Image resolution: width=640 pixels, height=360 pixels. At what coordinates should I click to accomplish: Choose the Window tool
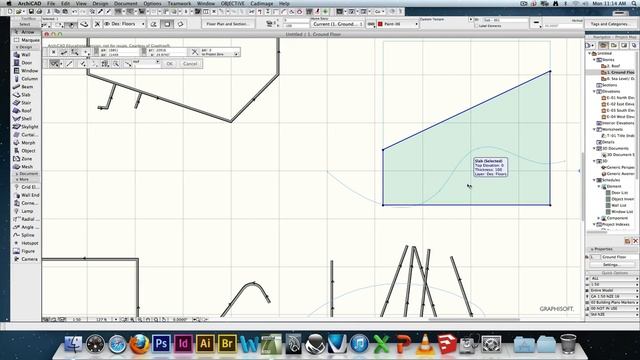click(x=26, y=71)
